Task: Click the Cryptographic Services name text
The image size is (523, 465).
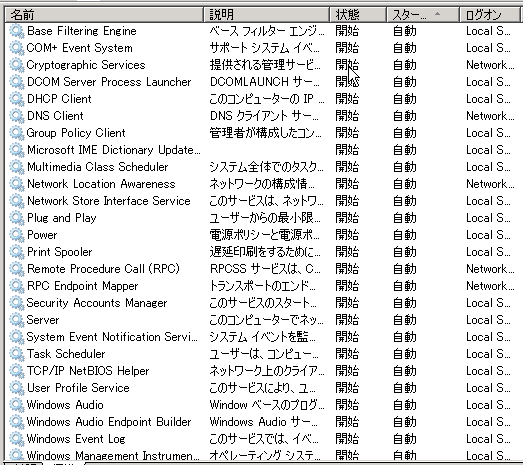Action: tap(86, 65)
